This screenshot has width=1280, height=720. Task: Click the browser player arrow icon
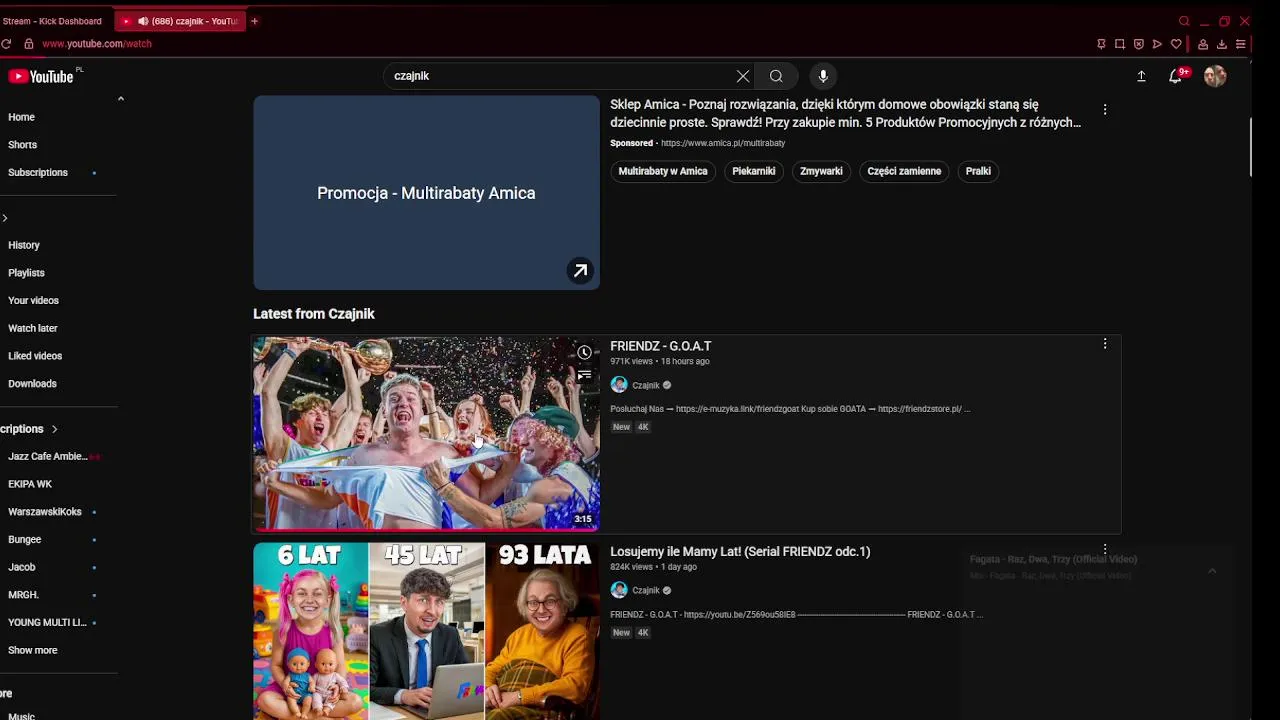[1157, 44]
